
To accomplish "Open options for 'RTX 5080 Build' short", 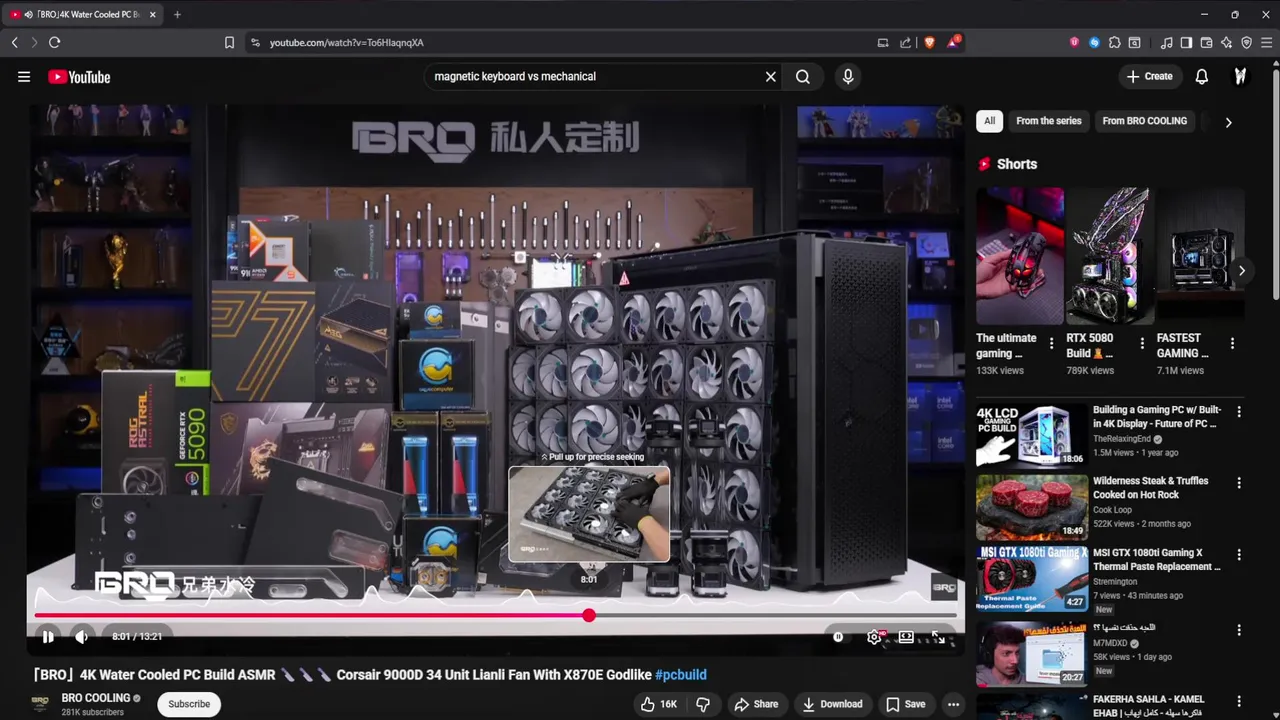I will coord(1141,343).
